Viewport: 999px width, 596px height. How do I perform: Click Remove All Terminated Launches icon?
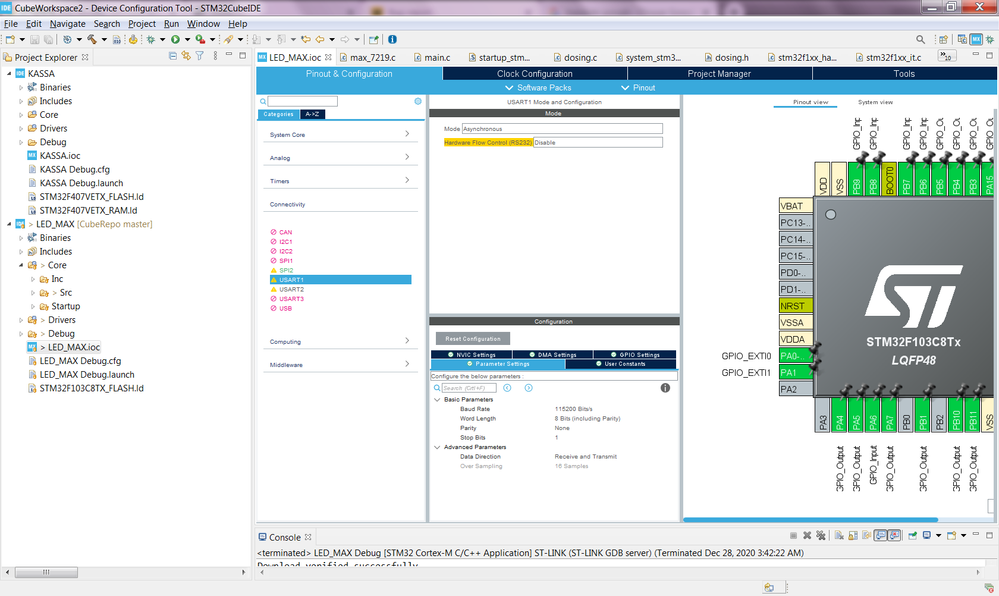pyautogui.click(x=821, y=535)
